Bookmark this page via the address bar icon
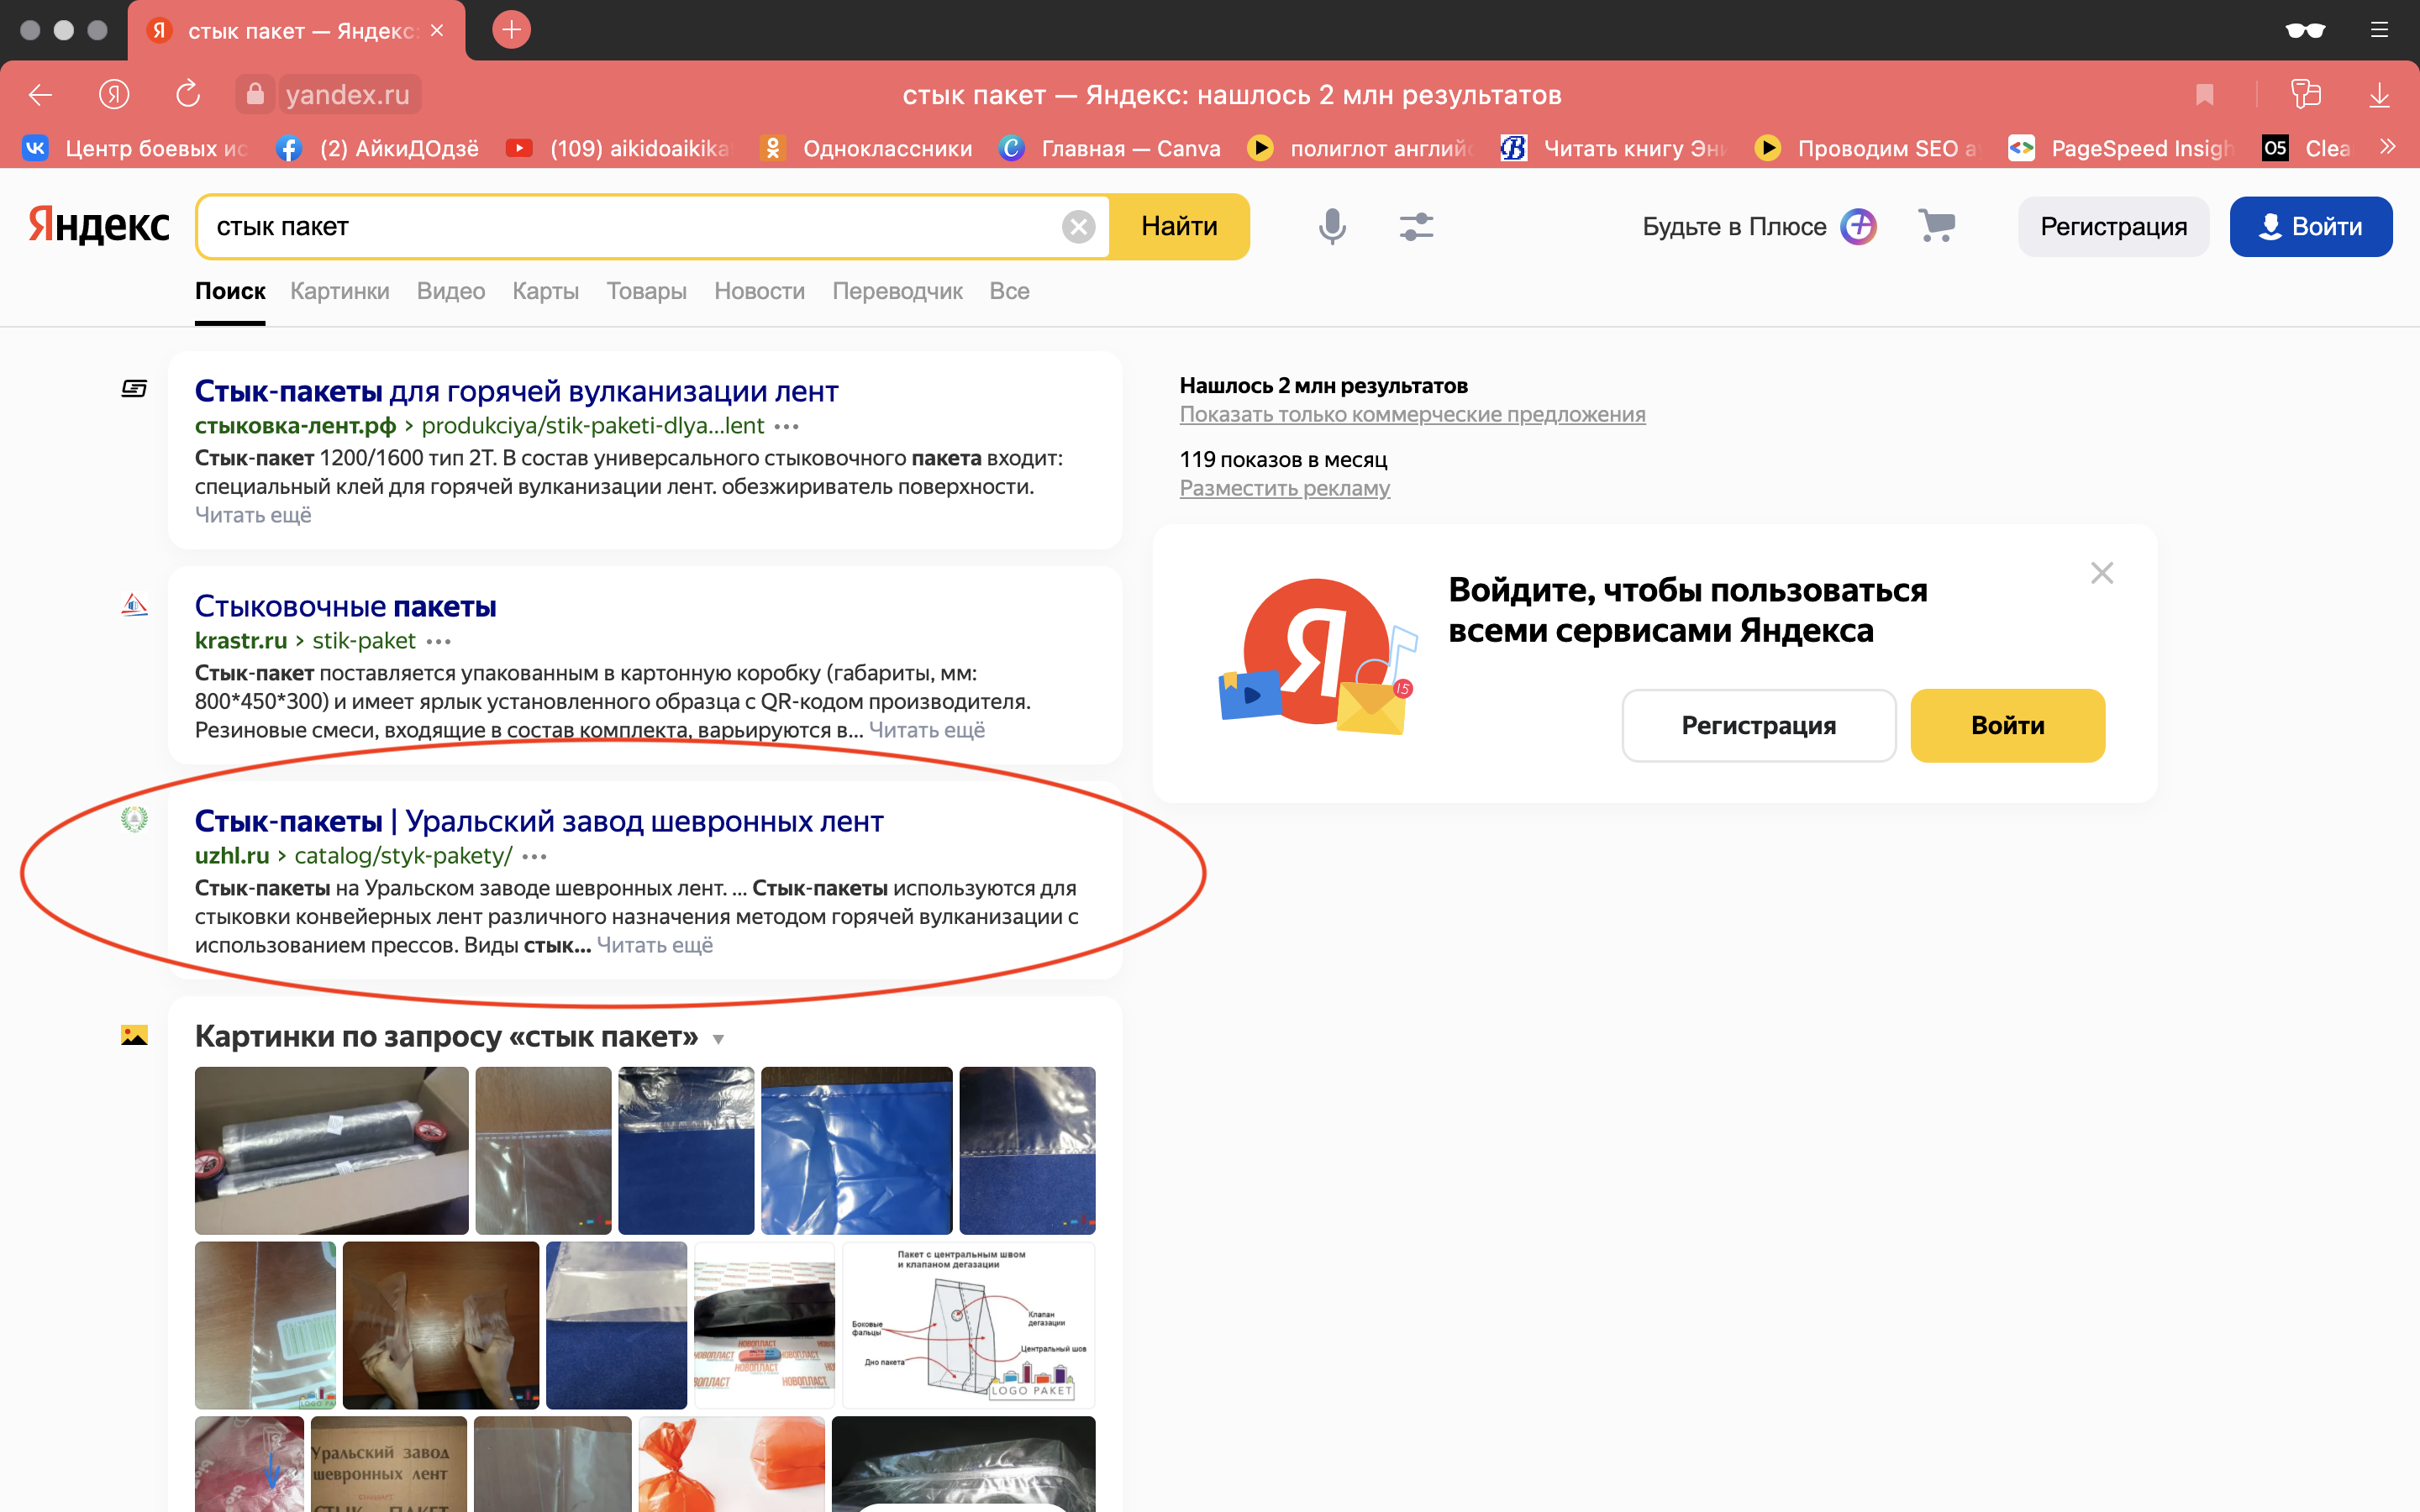Viewport: 2420px width, 1512px height. point(2204,94)
